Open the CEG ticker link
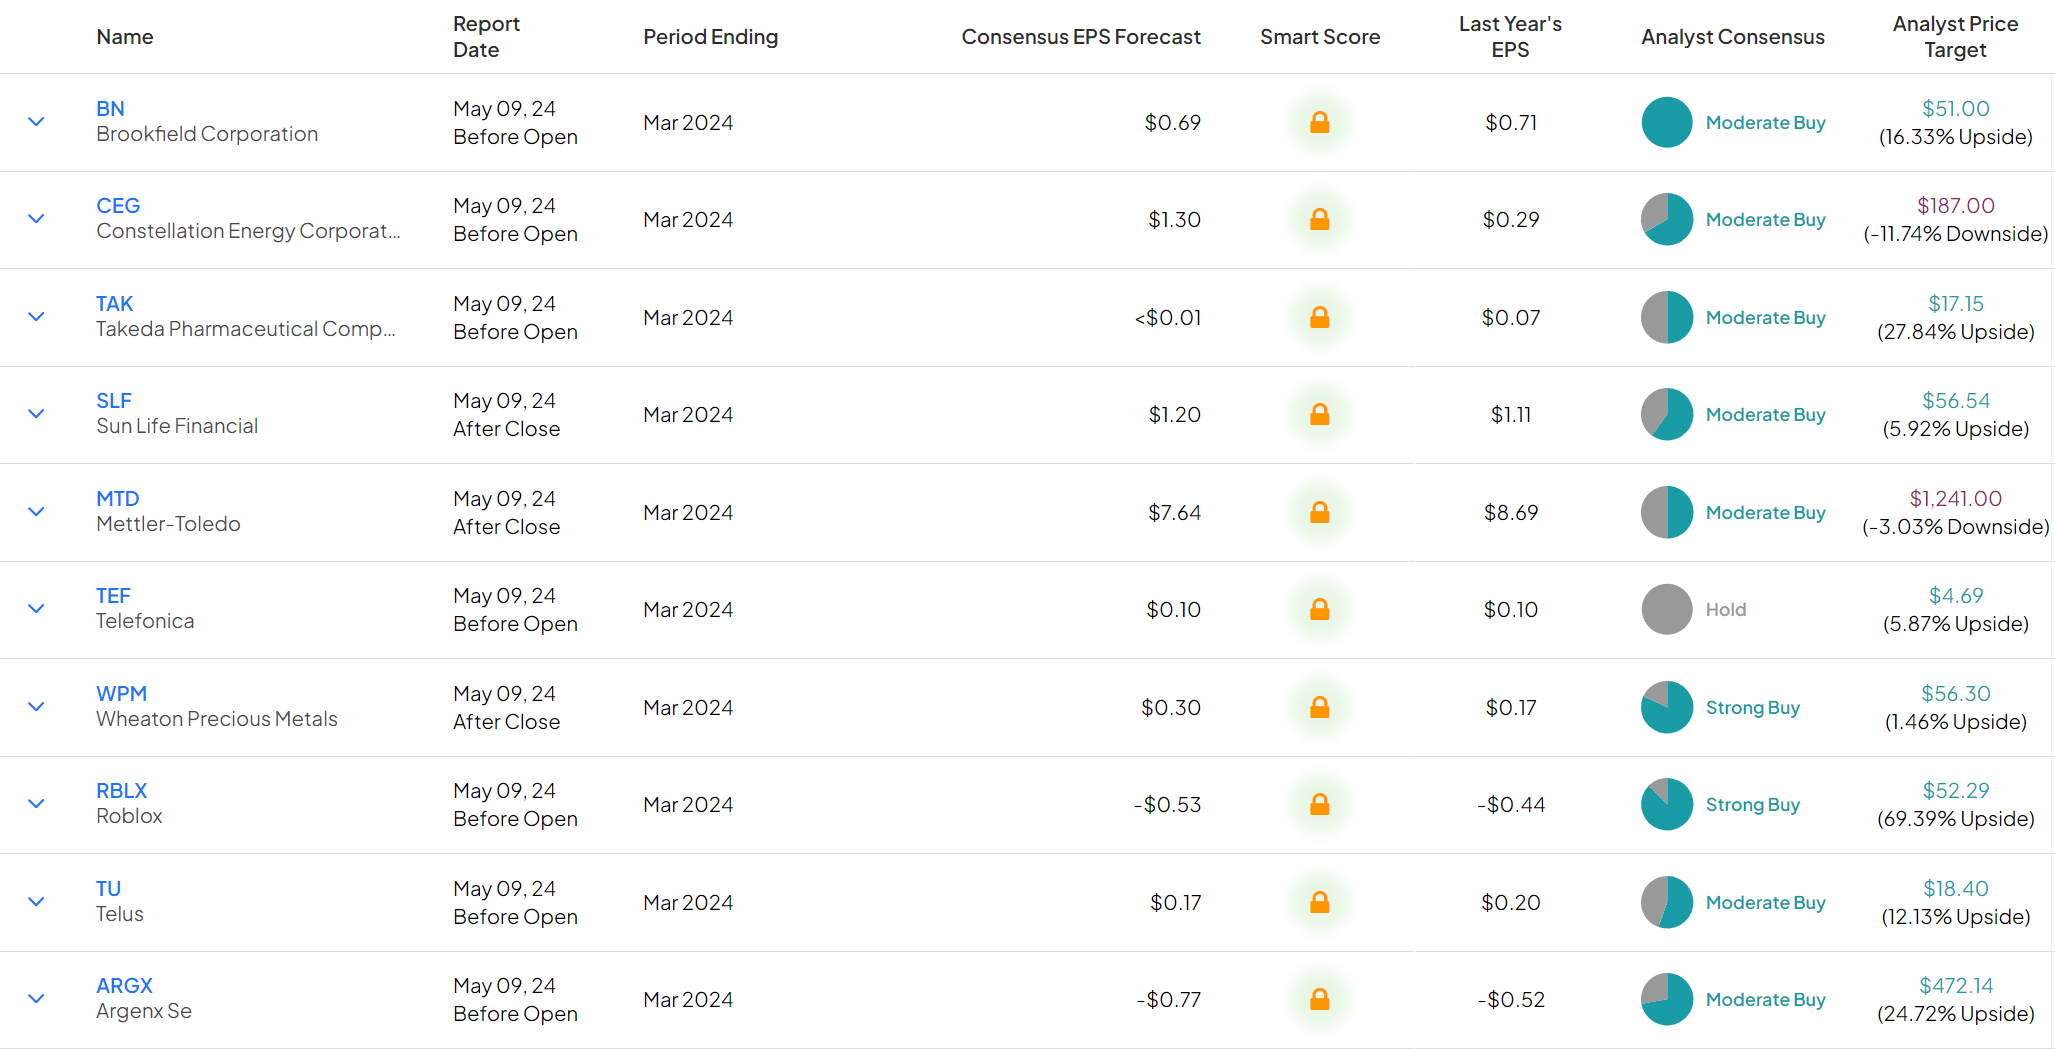The image size is (2055, 1049). point(118,206)
